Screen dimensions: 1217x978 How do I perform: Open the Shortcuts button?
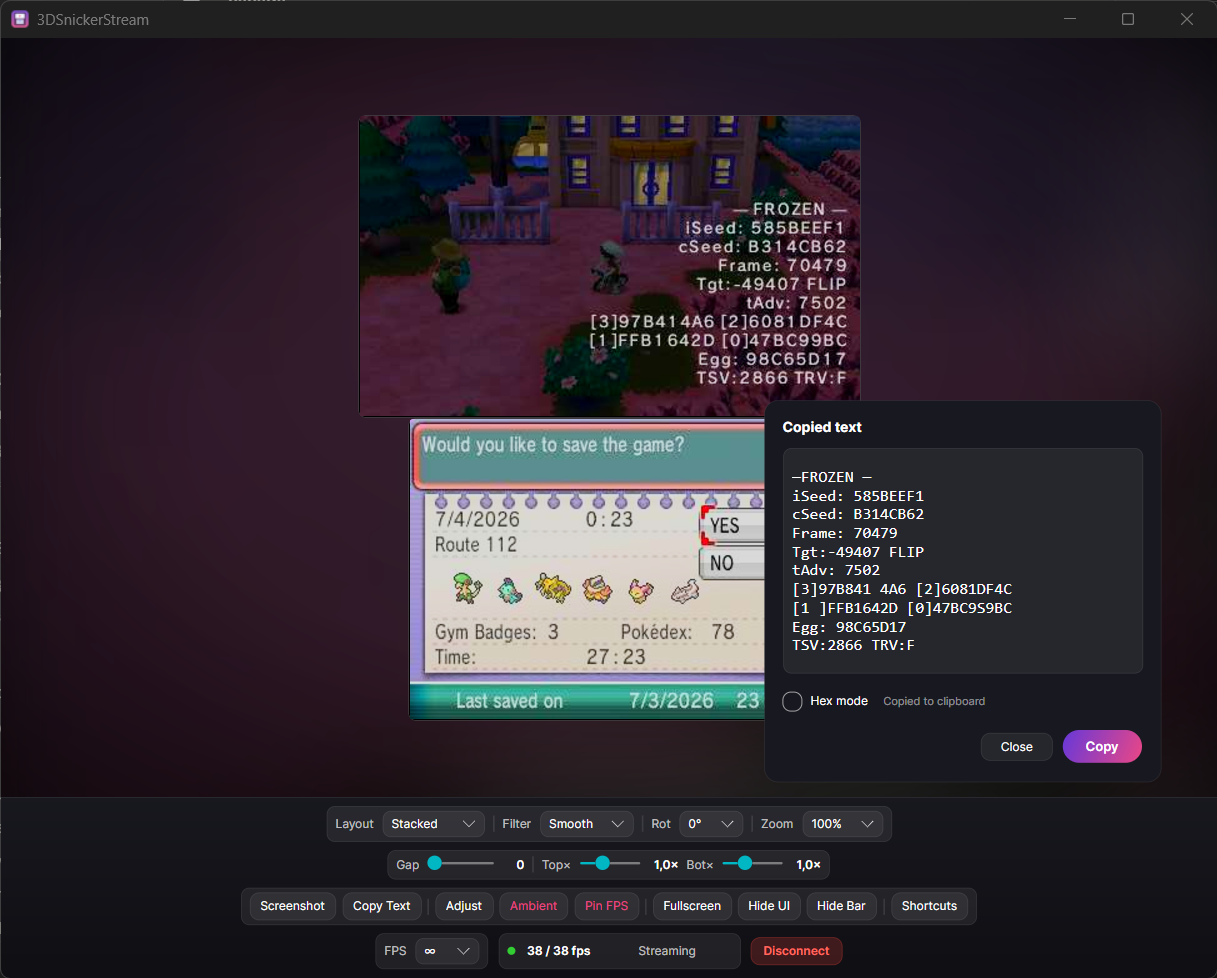click(929, 906)
